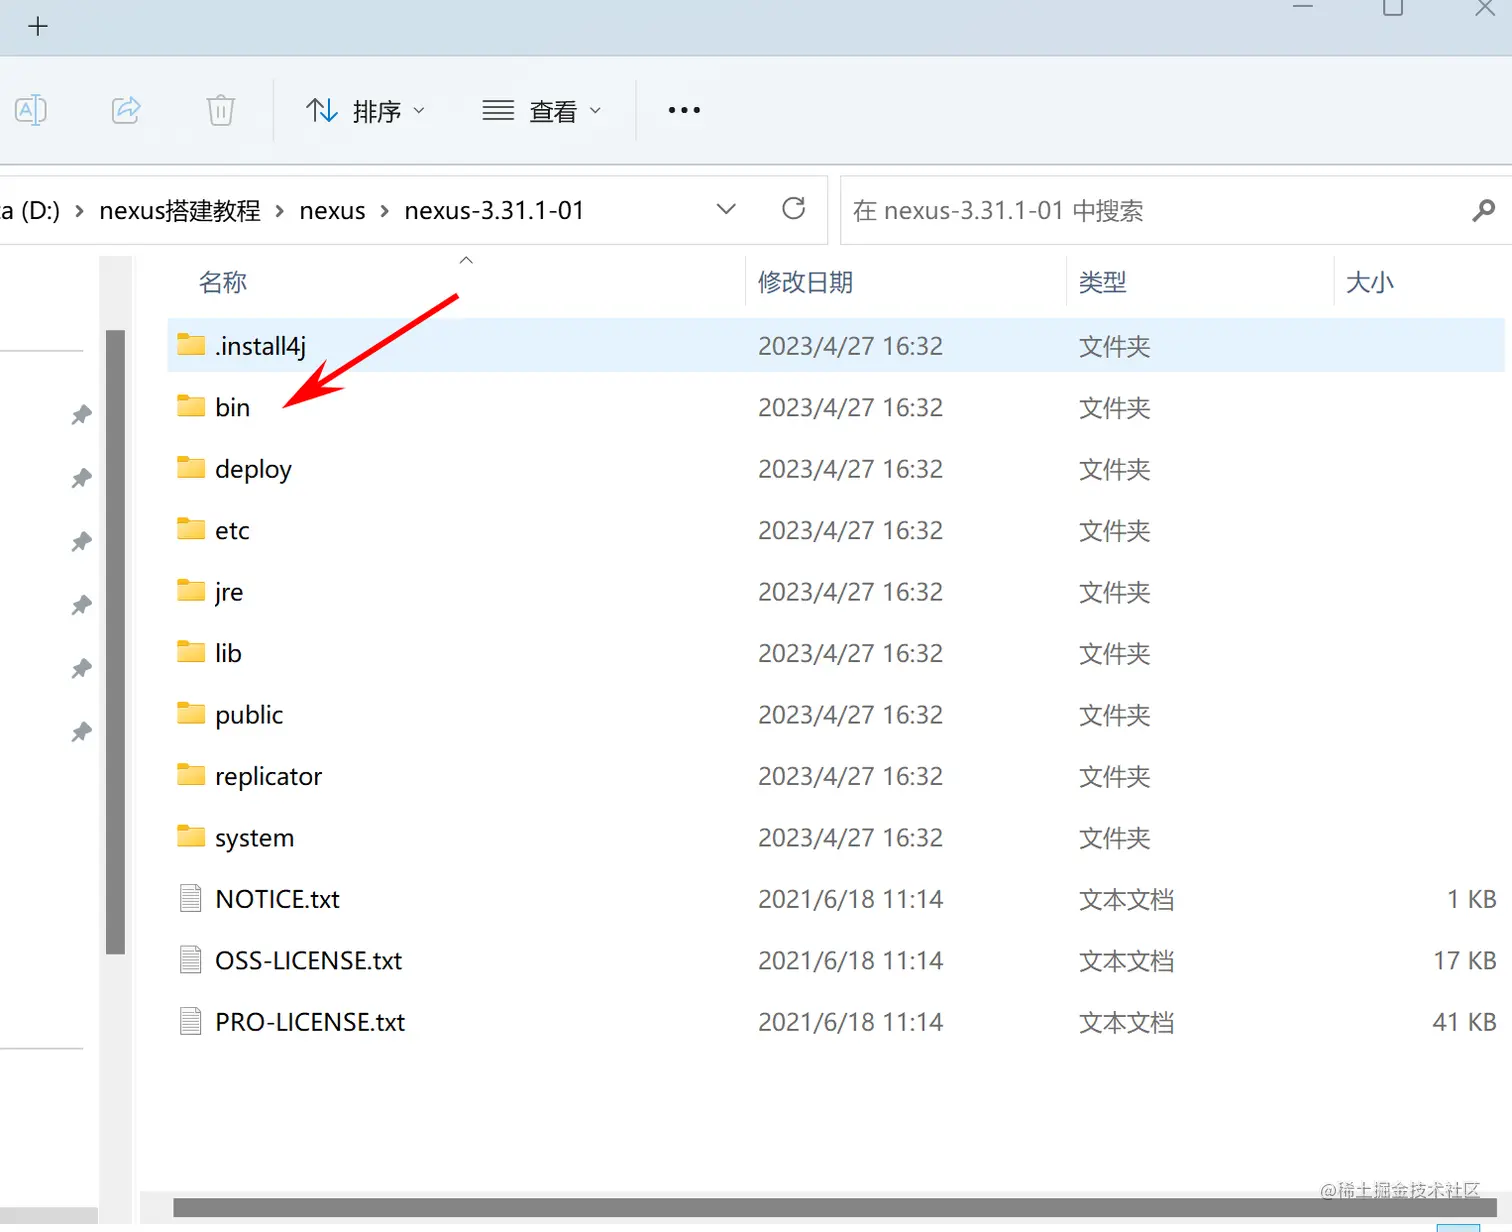
Task: Click the 1 KB size of NOTICE.txt
Action: pyautogui.click(x=1472, y=899)
